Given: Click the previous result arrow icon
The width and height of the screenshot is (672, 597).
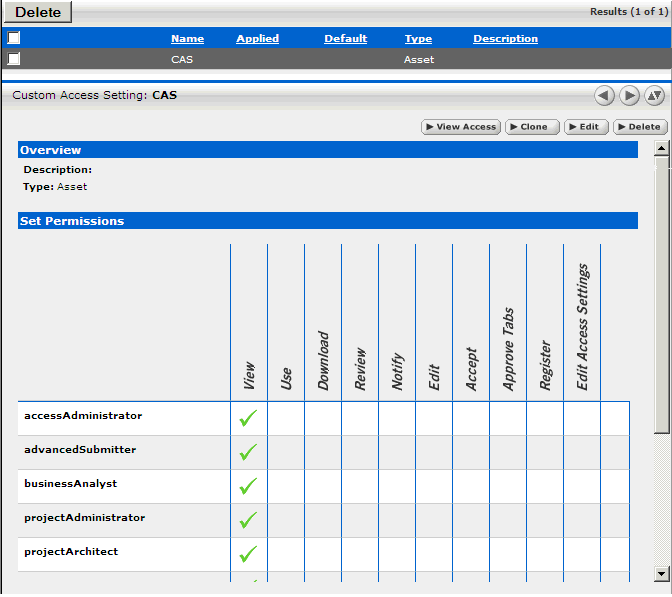Looking at the screenshot, I should pos(604,95).
